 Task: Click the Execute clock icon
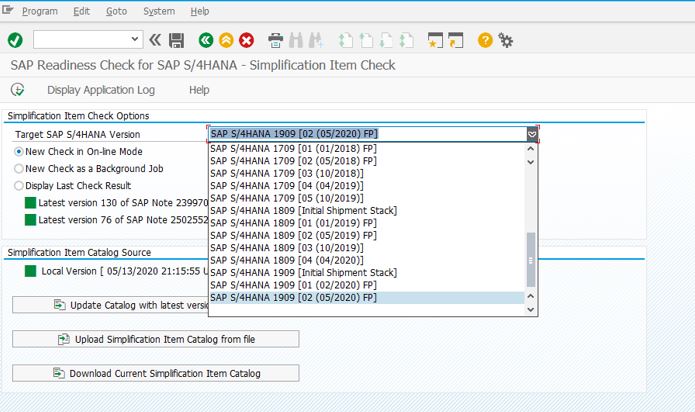pyautogui.click(x=17, y=89)
